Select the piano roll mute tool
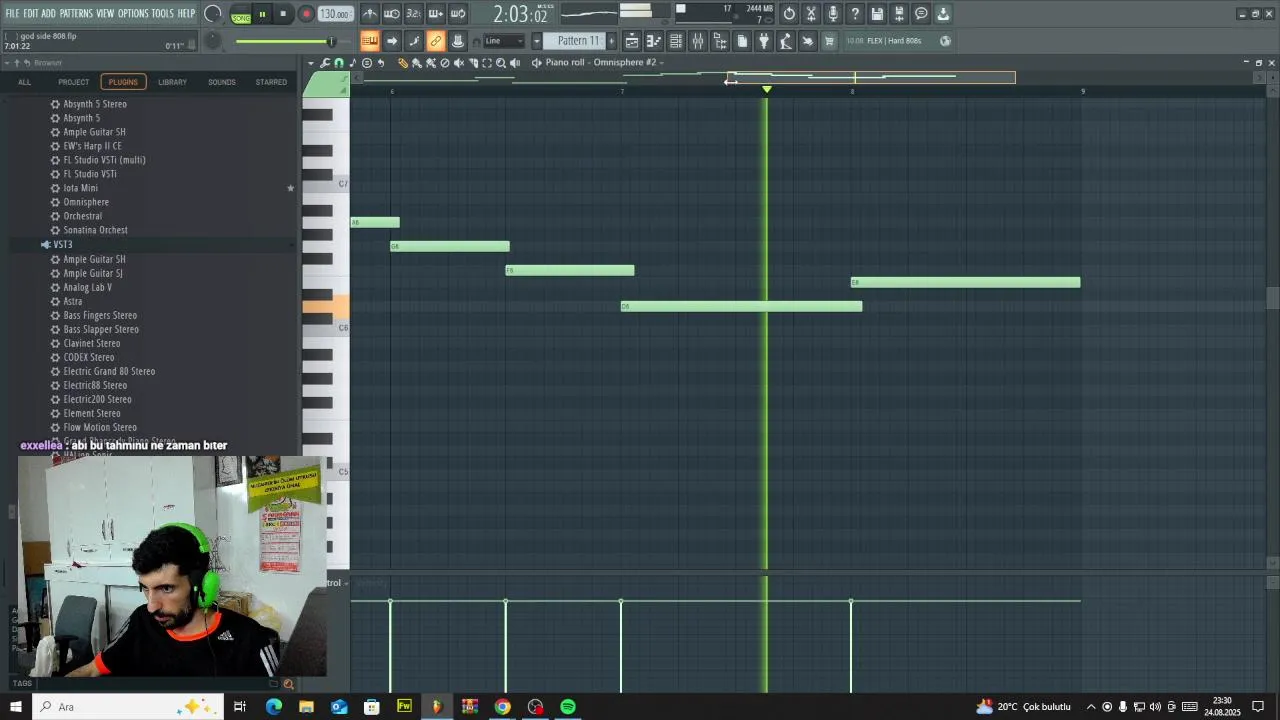 point(459,63)
